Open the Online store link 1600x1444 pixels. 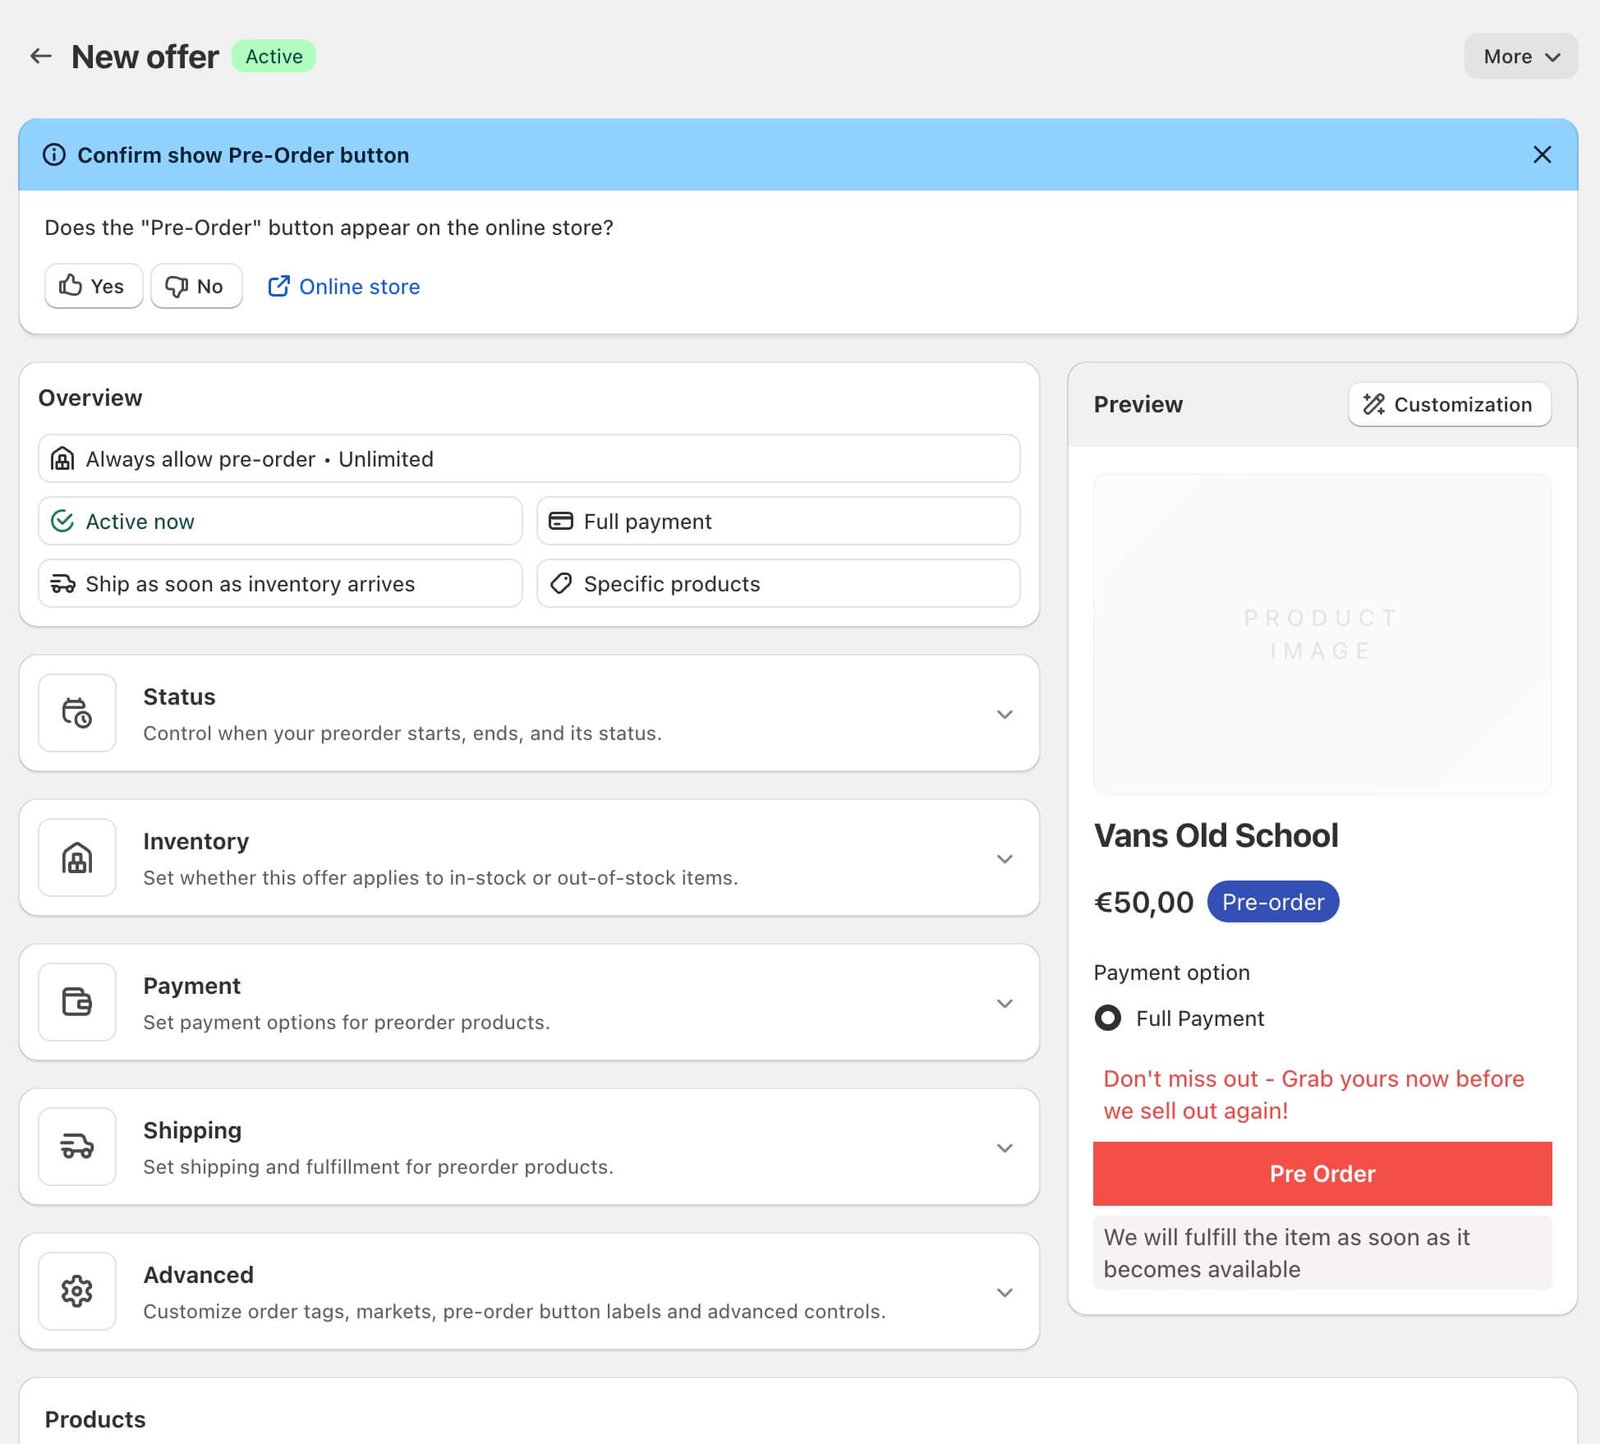click(x=344, y=287)
